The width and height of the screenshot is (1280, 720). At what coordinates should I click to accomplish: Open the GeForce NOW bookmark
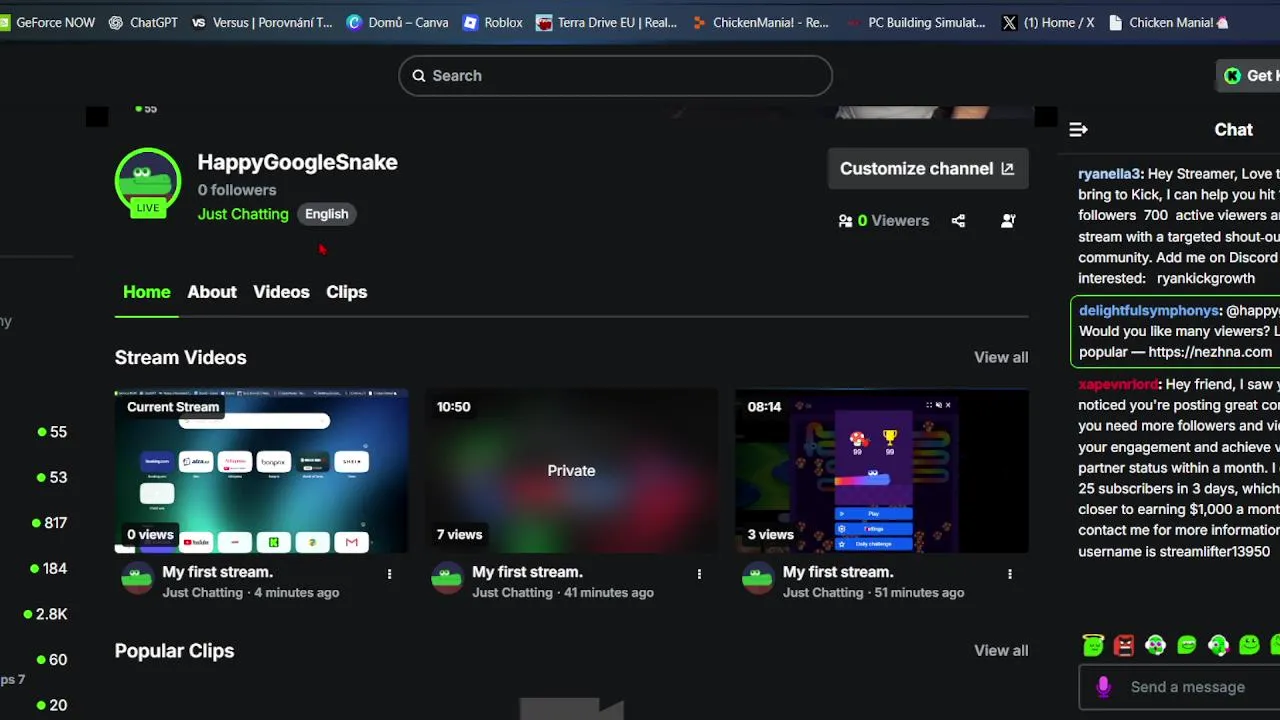47,22
